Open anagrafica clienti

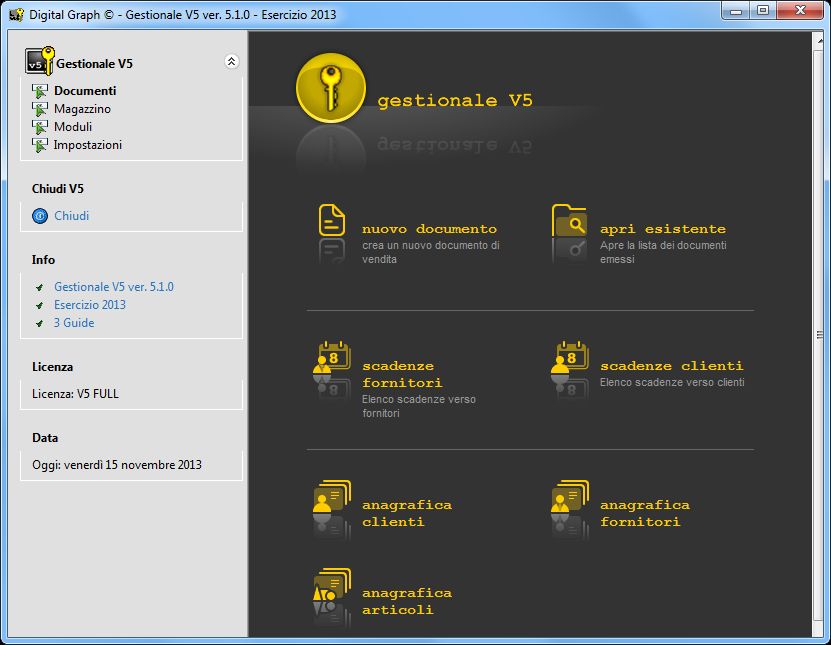(x=407, y=513)
